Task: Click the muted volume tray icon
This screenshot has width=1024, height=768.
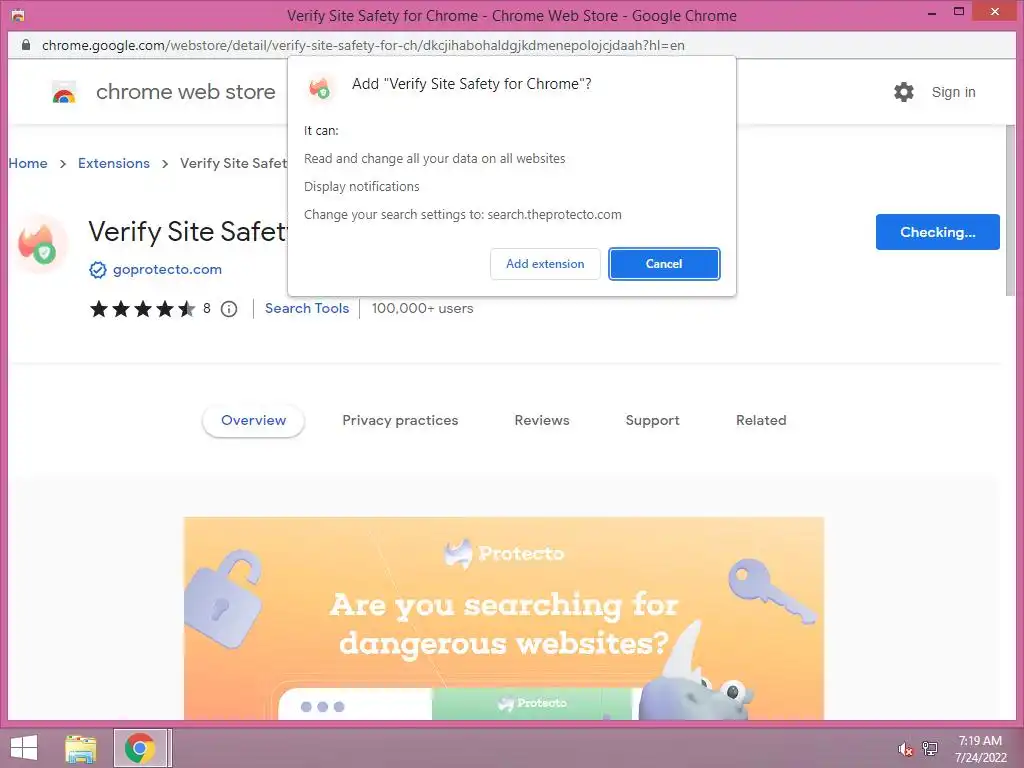Action: (905, 749)
